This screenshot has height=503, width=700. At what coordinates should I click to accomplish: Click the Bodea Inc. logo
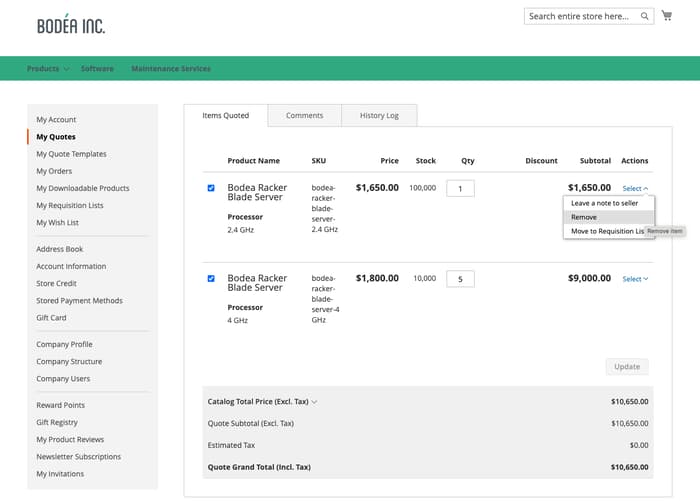[x=70, y=25]
